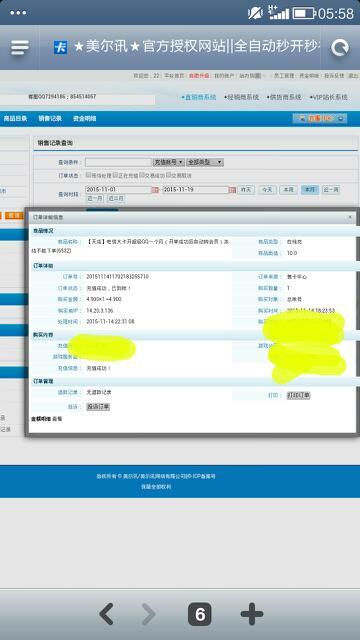The height and width of the screenshot is (640, 360).
Task: Tap the battery indicator in status bar
Action: [304, 13]
